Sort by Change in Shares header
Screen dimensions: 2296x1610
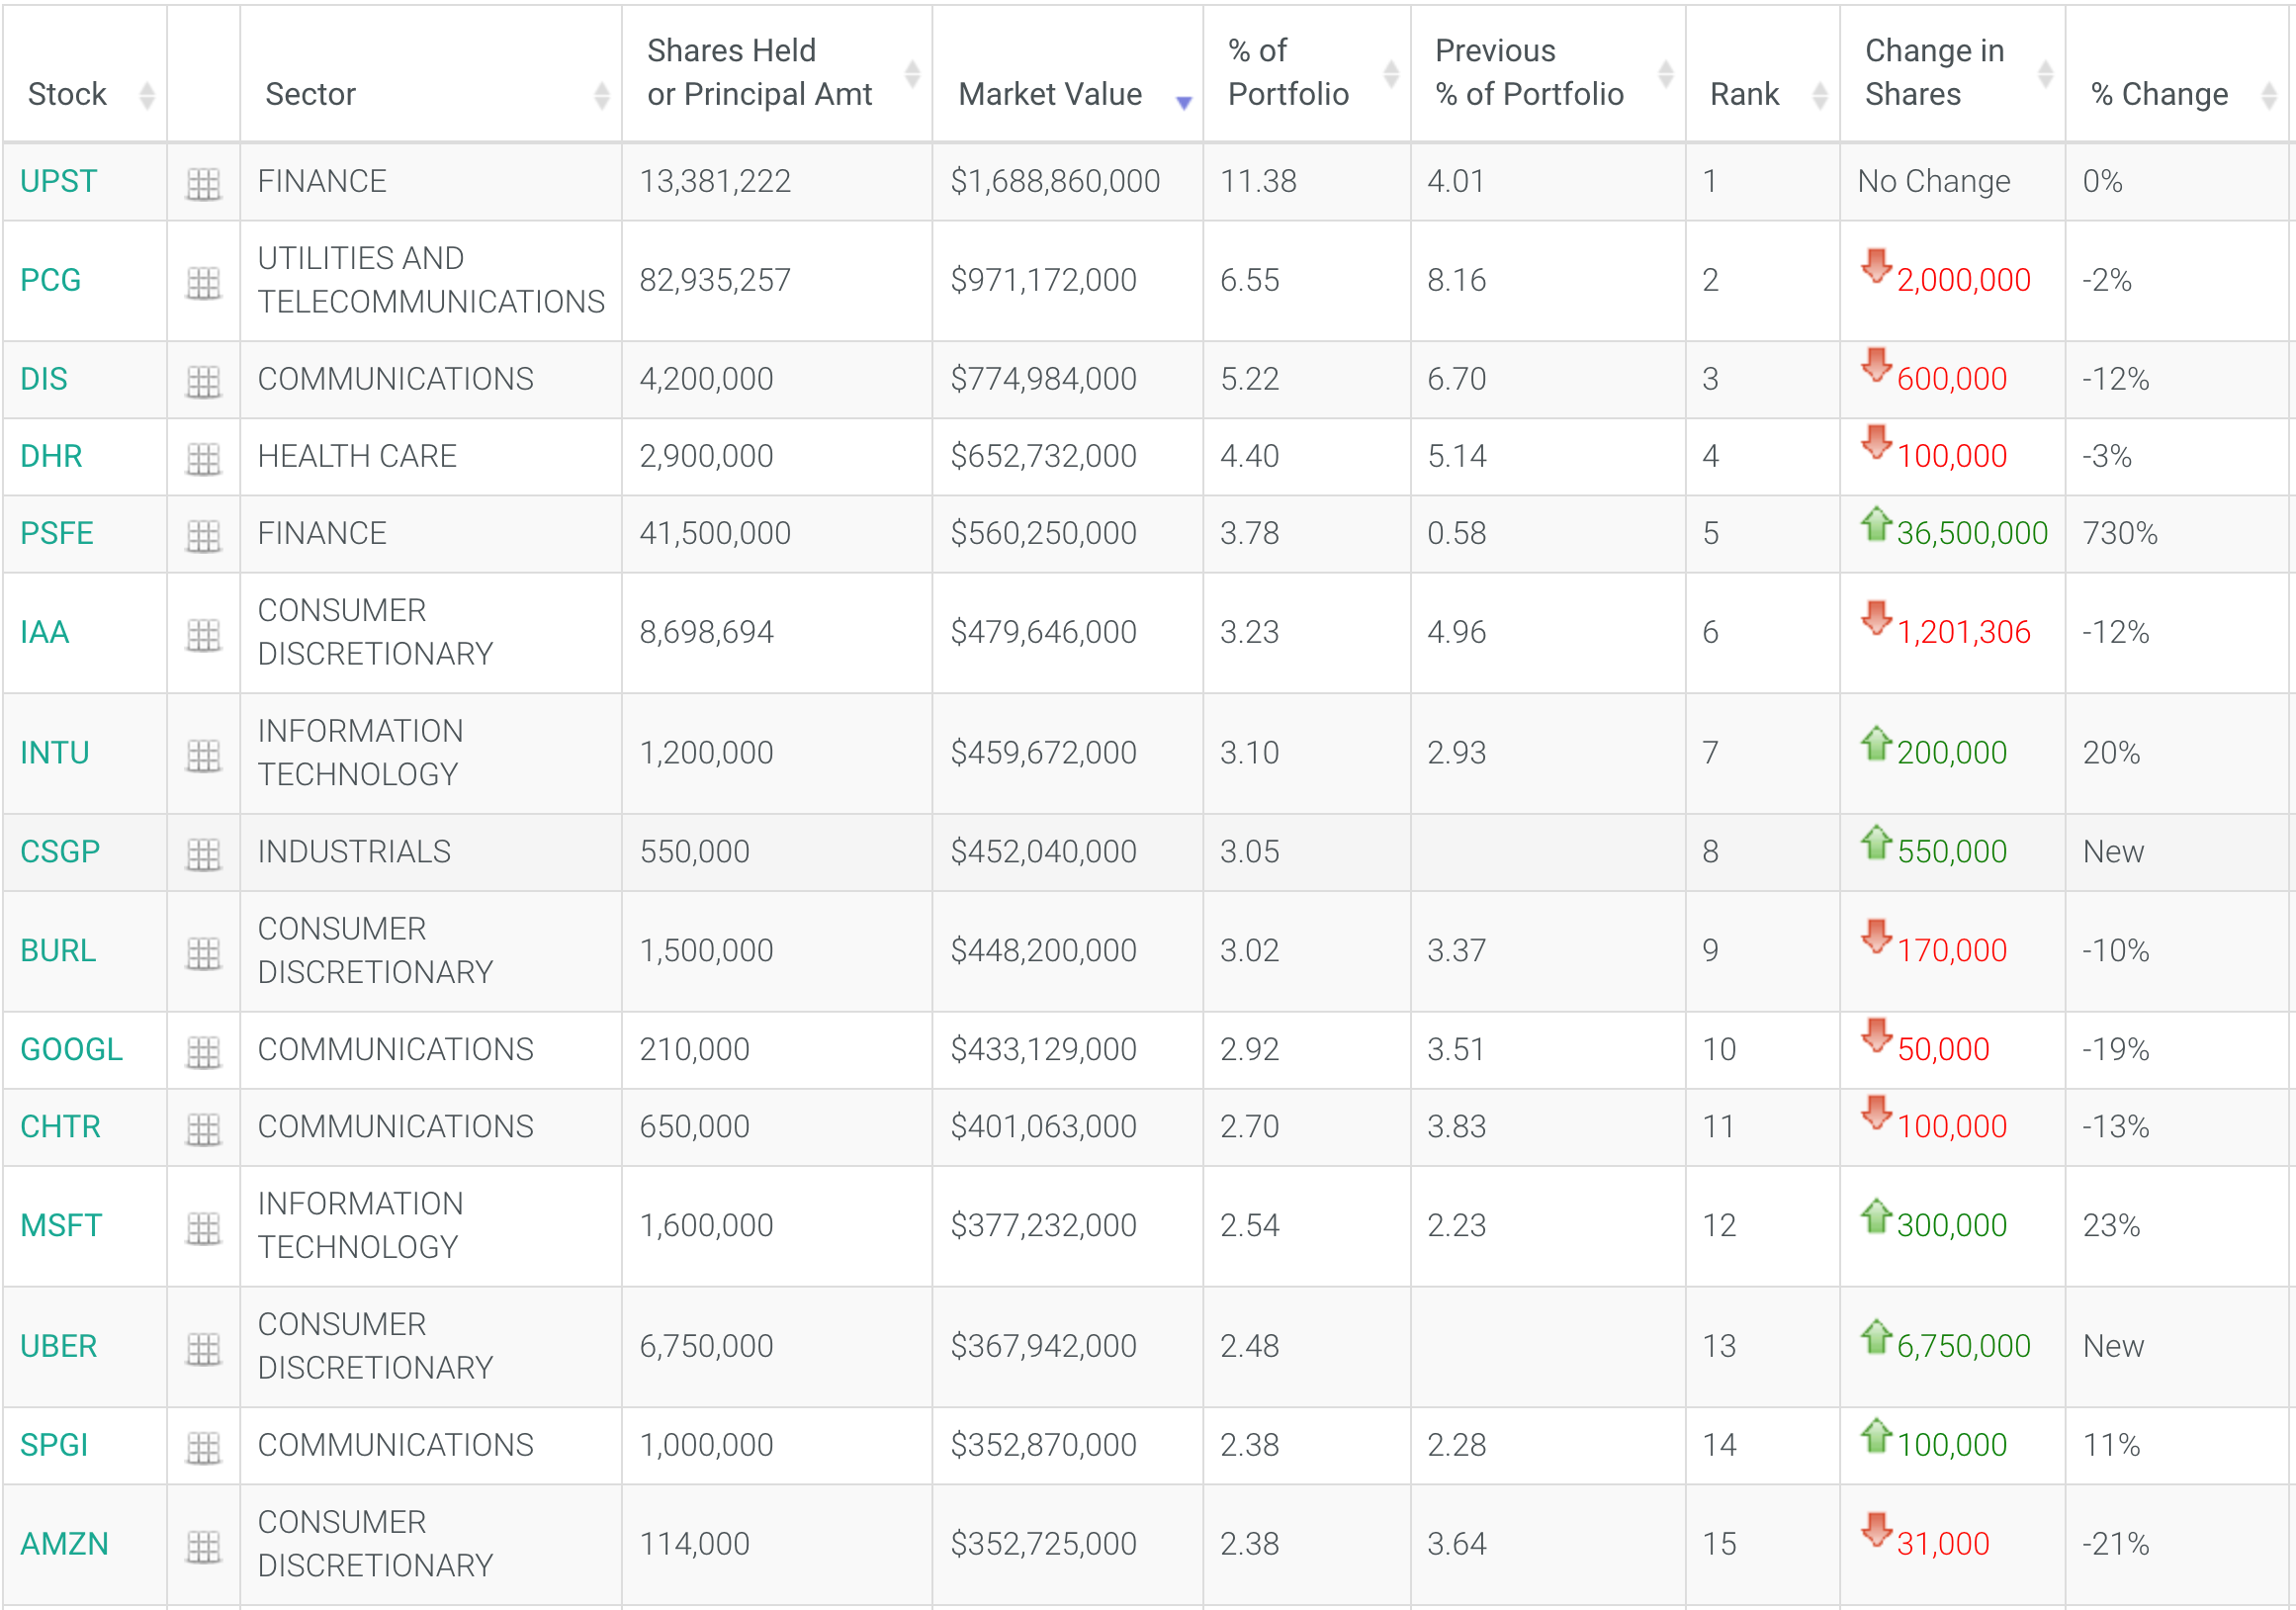pyautogui.click(x=1952, y=74)
